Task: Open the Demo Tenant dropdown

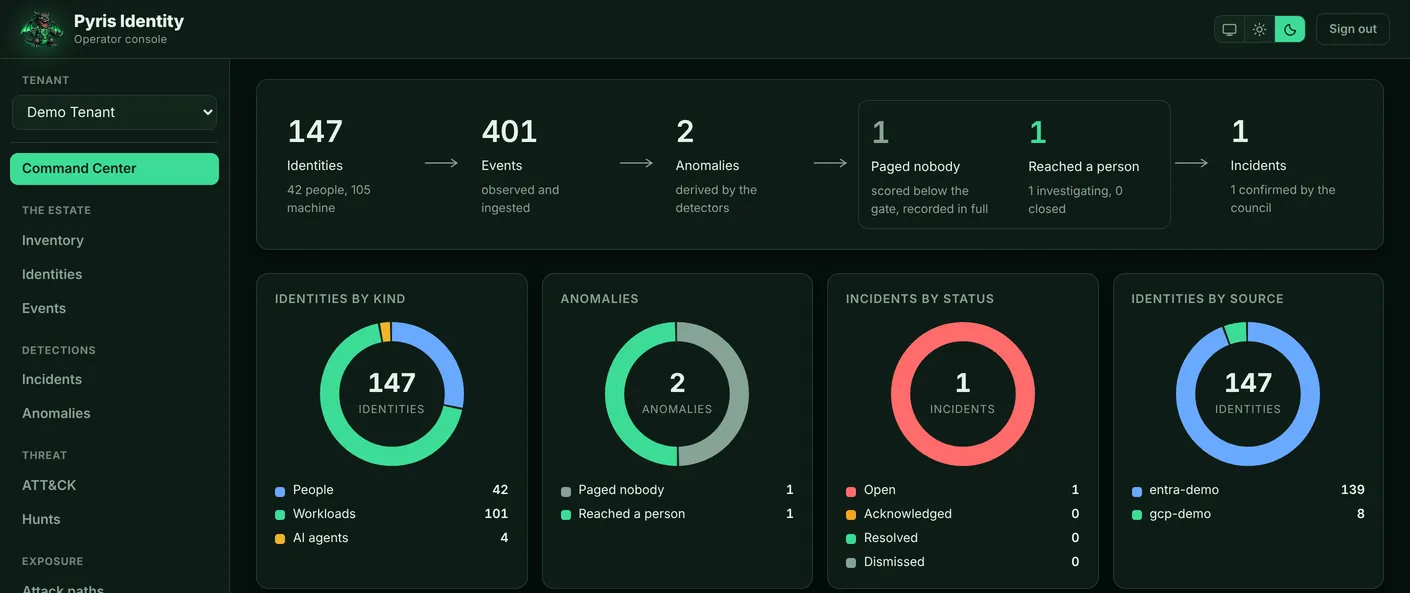Action: click(x=114, y=112)
